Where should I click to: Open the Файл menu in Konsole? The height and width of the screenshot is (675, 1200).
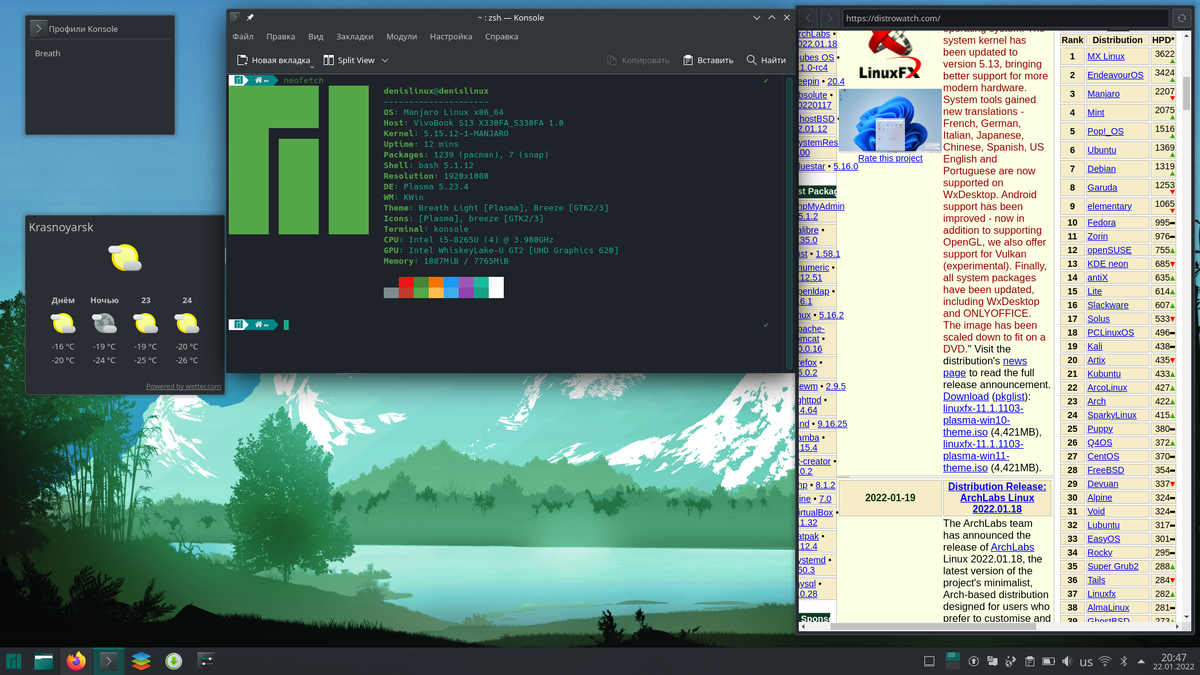tap(243, 36)
